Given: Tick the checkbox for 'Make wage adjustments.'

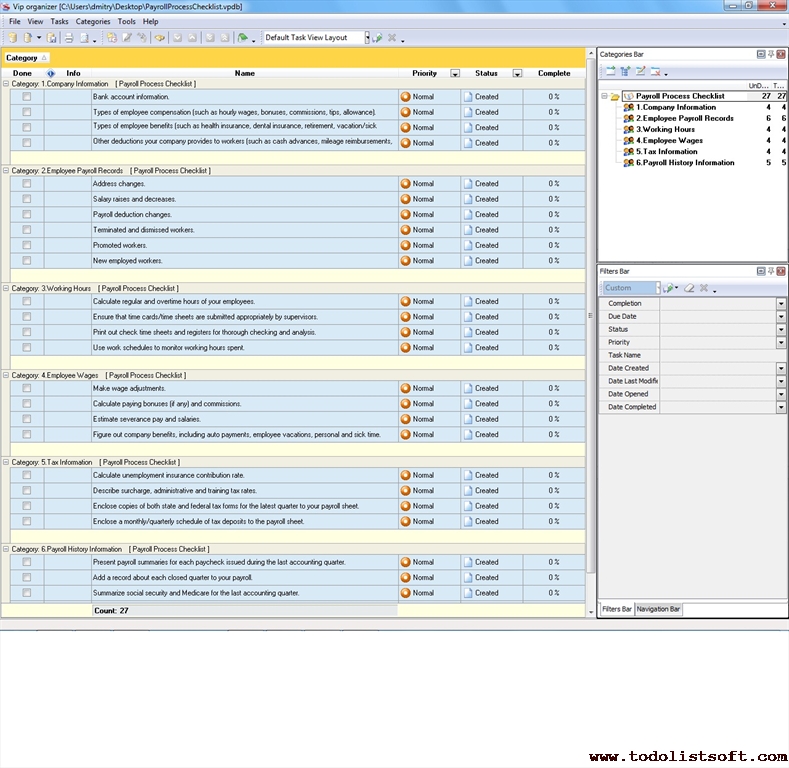Looking at the screenshot, I should click(x=27, y=388).
